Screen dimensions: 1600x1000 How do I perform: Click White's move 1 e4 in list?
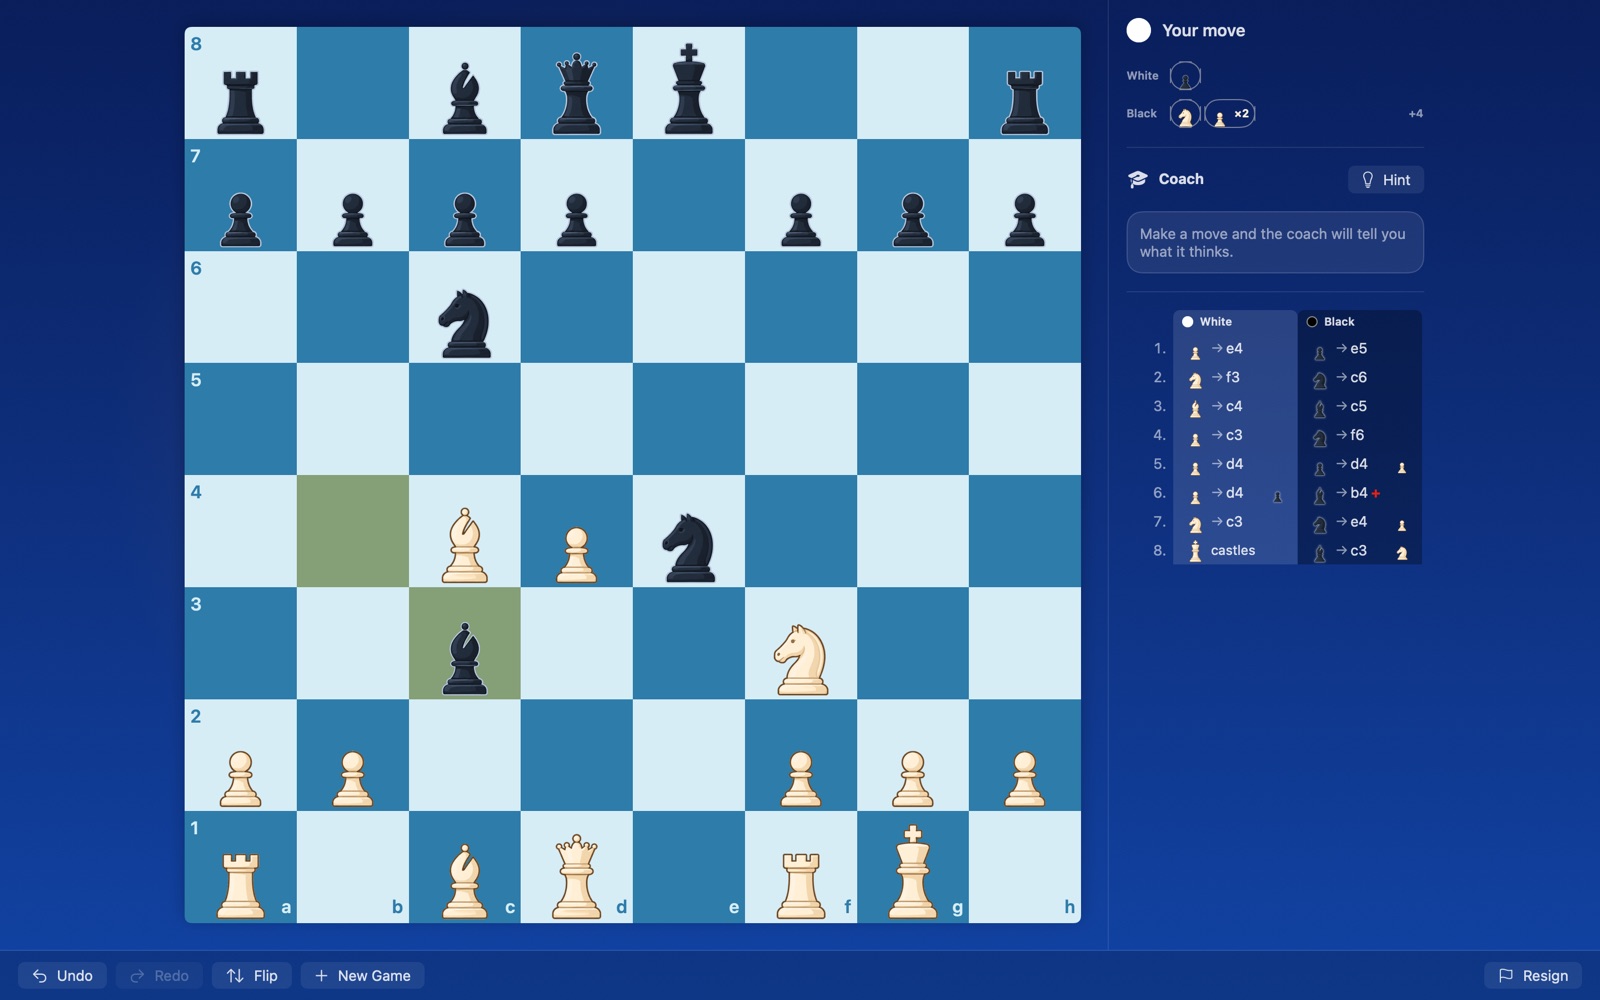[1234, 349]
